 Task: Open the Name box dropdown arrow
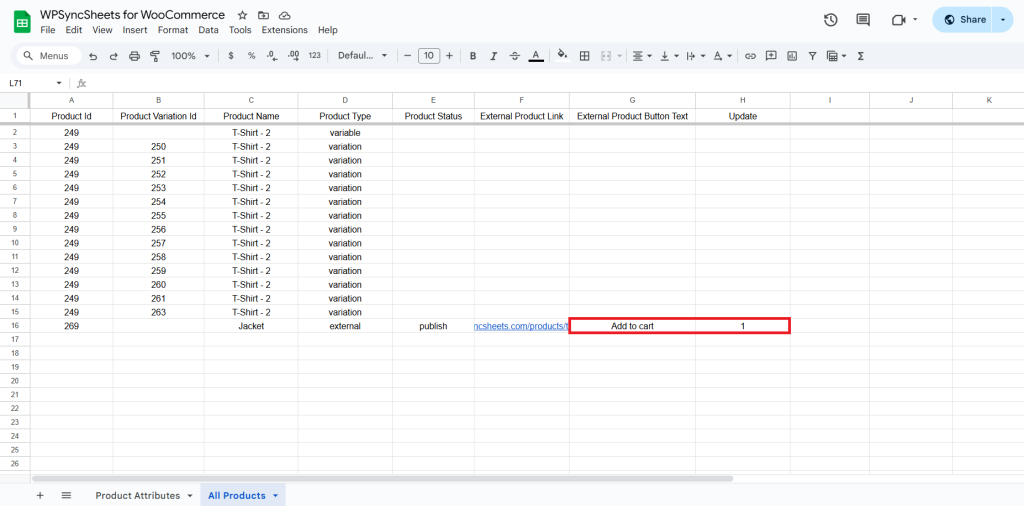coord(59,84)
